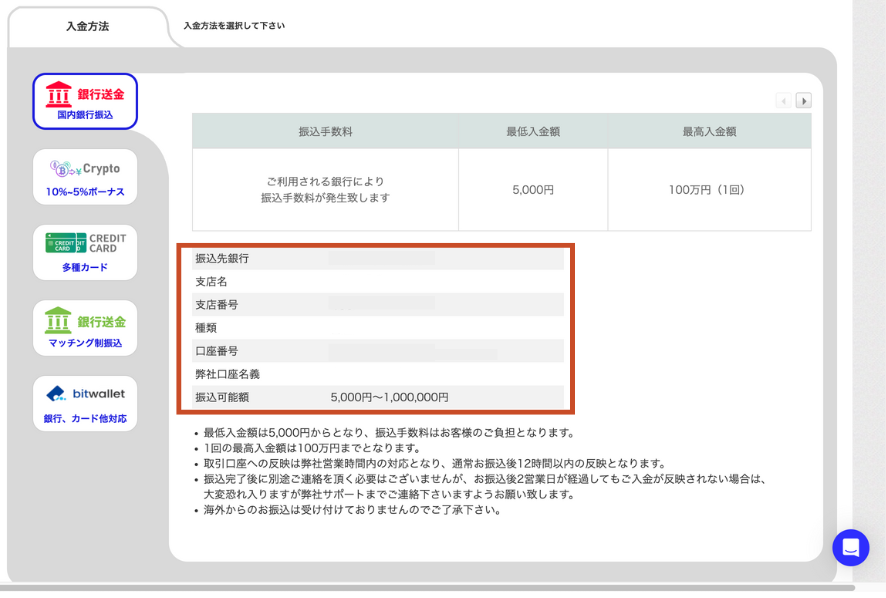Click the 国内銀行振込 label

(85, 115)
